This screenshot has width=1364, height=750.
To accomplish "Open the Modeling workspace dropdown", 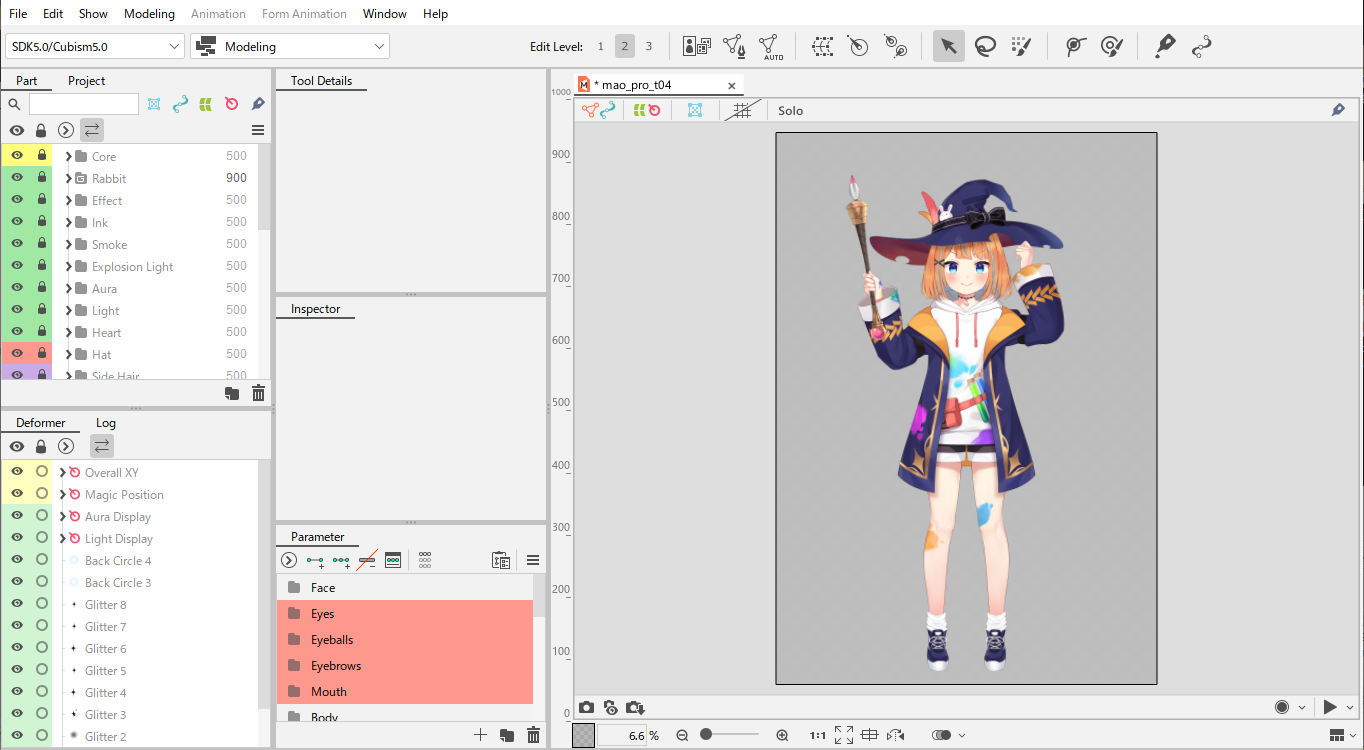I will (290, 46).
